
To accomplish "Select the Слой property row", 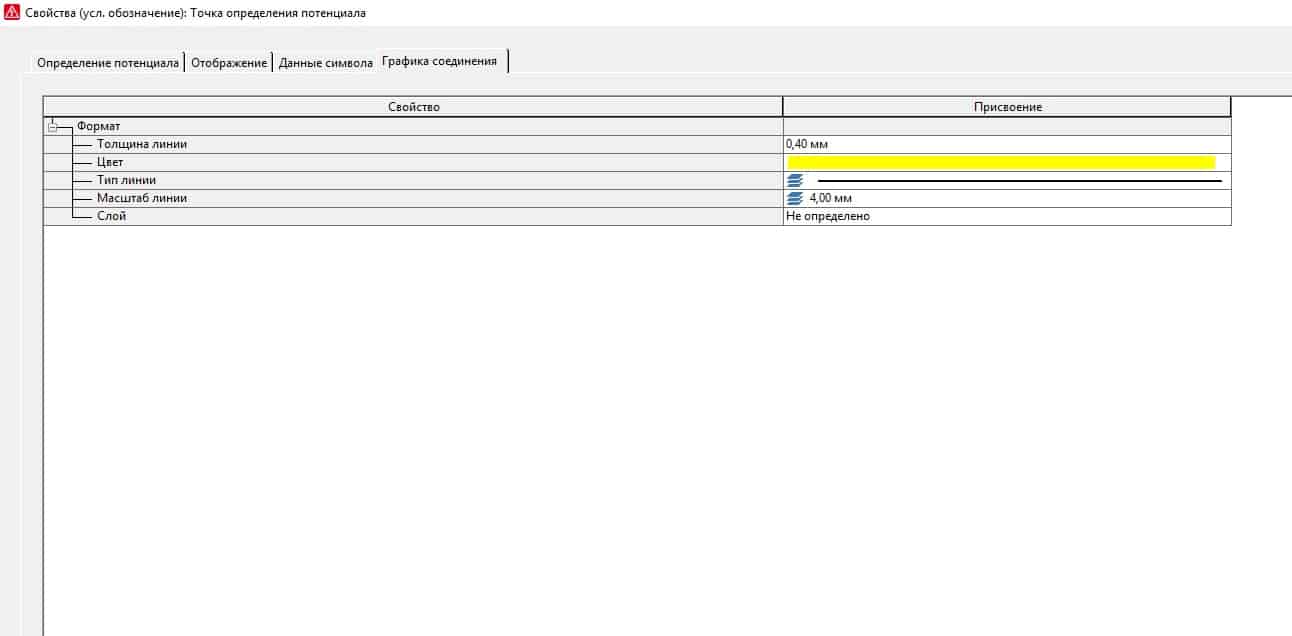I will click(637, 216).
